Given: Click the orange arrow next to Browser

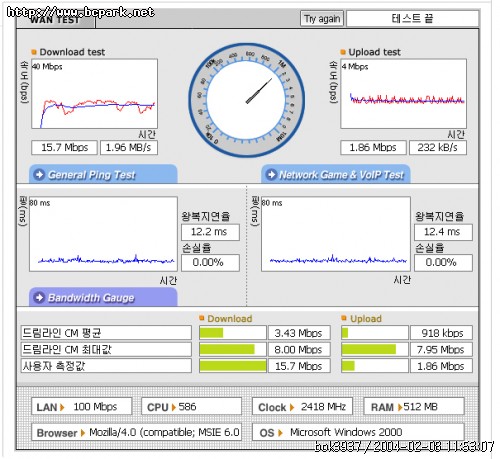Looking at the screenshot, I should [x=83, y=433].
